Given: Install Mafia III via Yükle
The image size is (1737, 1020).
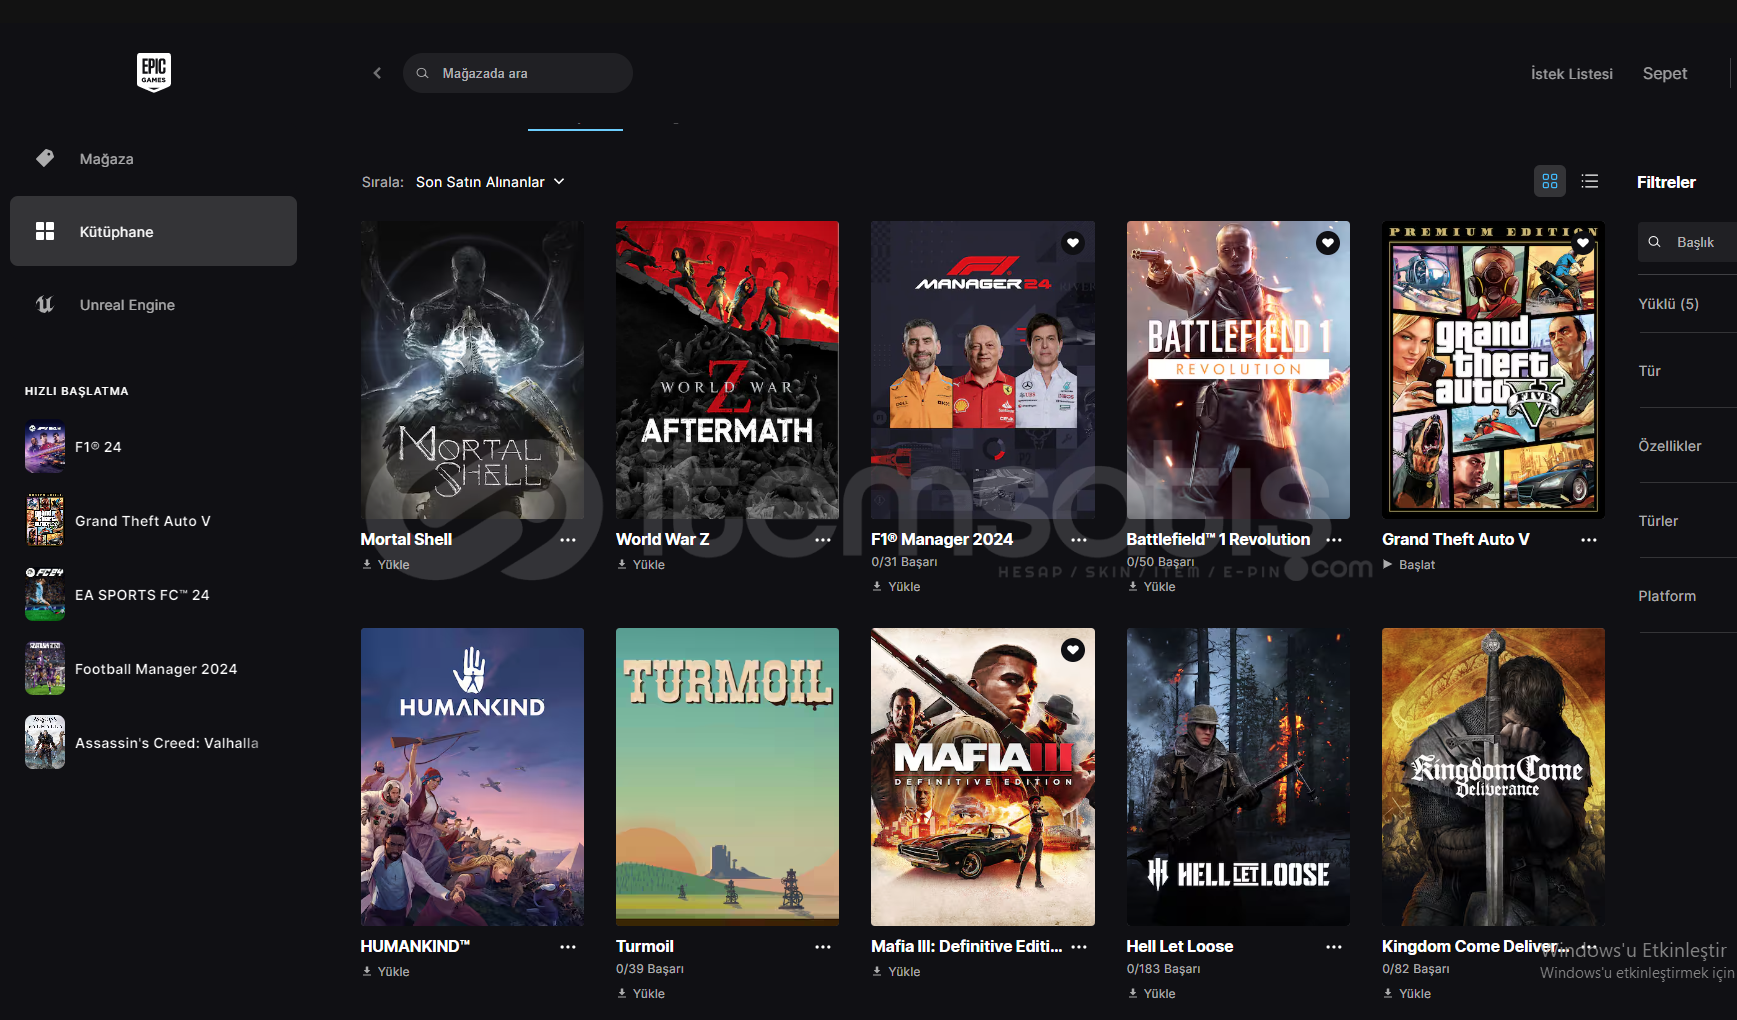Looking at the screenshot, I should [x=896, y=972].
